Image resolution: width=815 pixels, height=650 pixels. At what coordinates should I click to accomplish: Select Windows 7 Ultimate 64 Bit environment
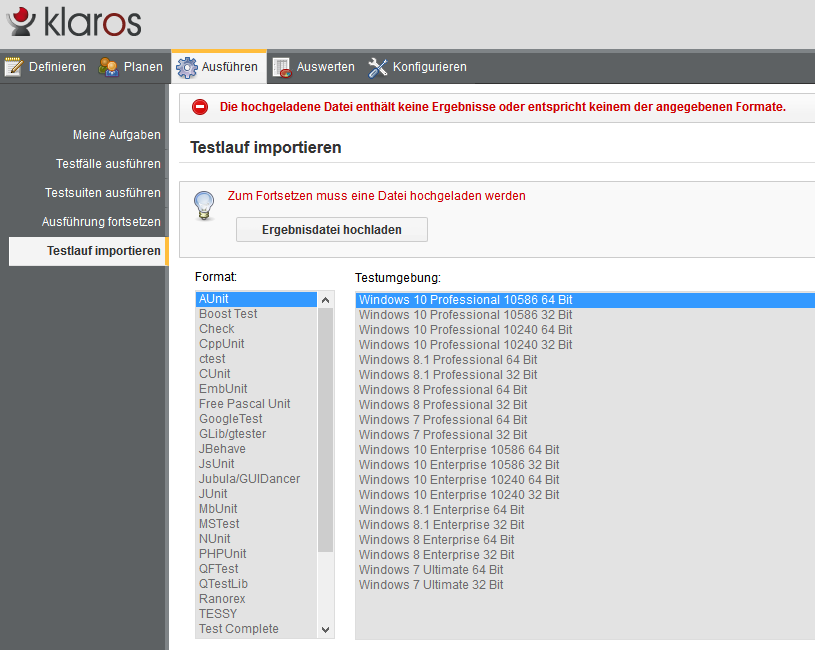(x=431, y=569)
